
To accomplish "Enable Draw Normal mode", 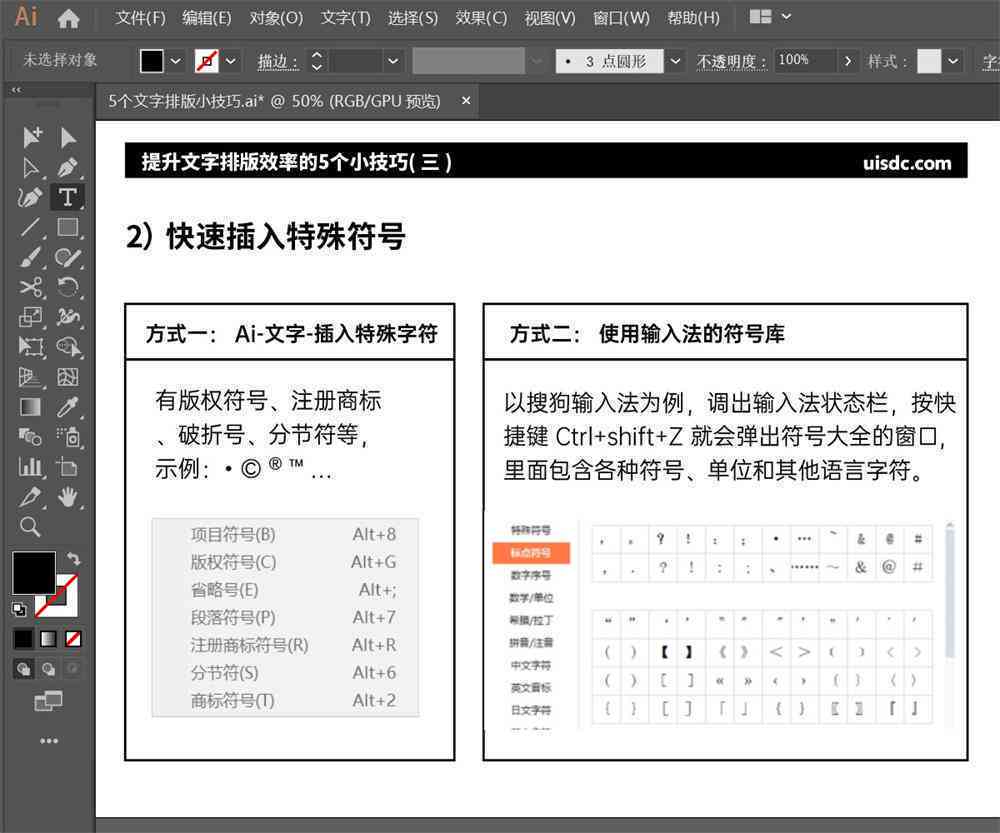I will click(24, 668).
